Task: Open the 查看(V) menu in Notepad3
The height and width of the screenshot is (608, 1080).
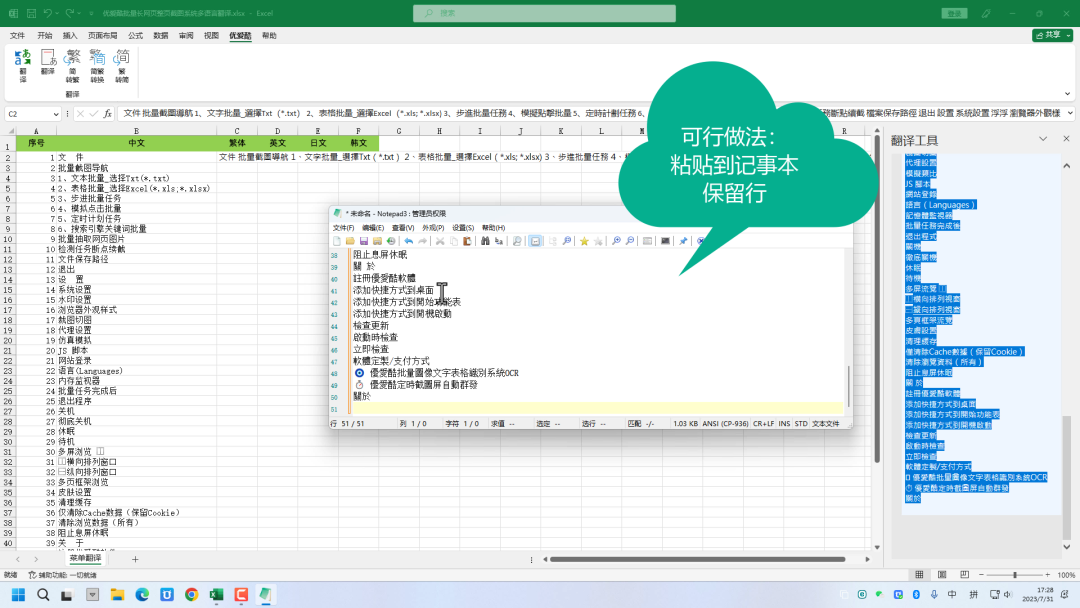Action: 403,228
